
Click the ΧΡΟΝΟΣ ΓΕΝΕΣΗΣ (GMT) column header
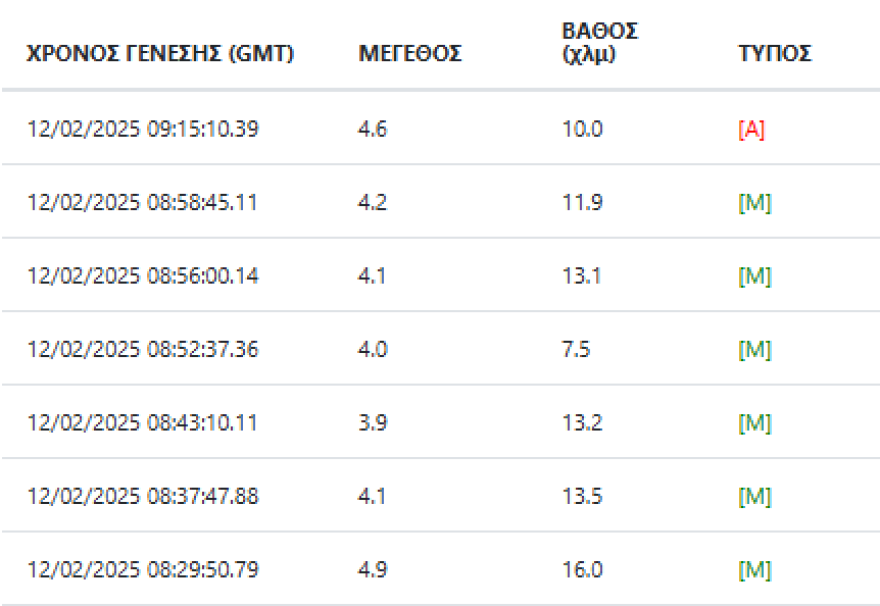[x=160, y=54]
